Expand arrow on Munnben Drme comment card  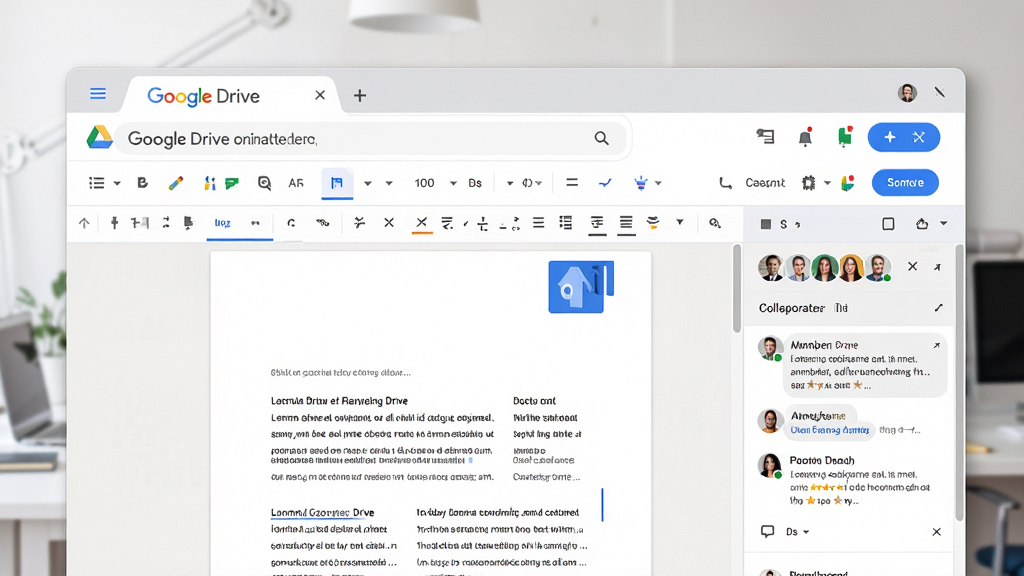[x=936, y=345]
